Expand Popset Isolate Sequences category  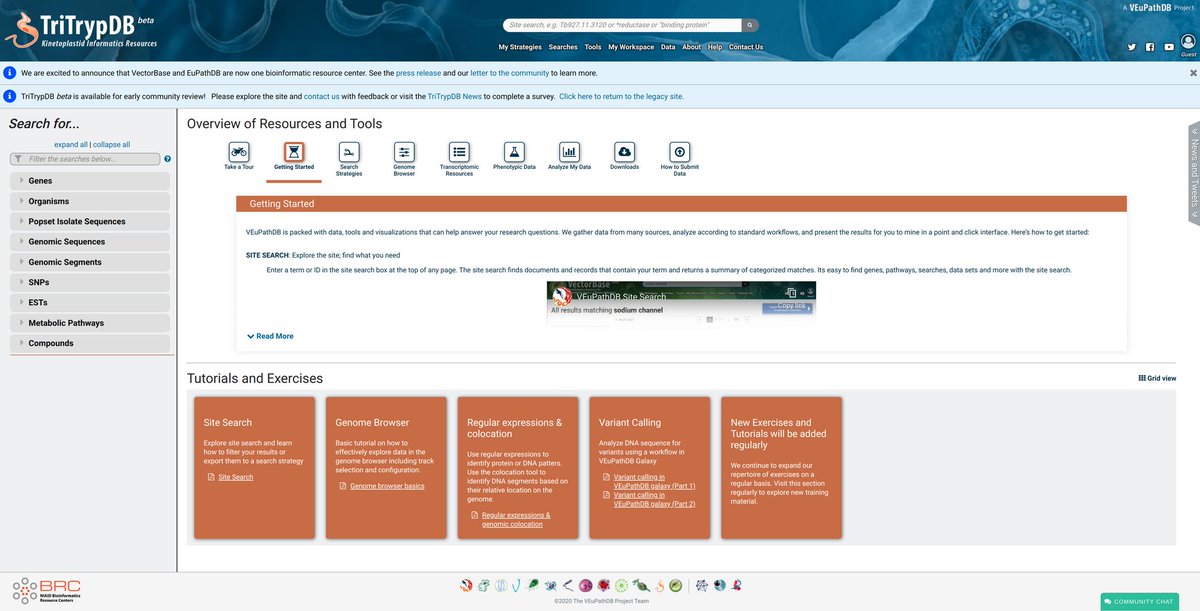coord(90,221)
